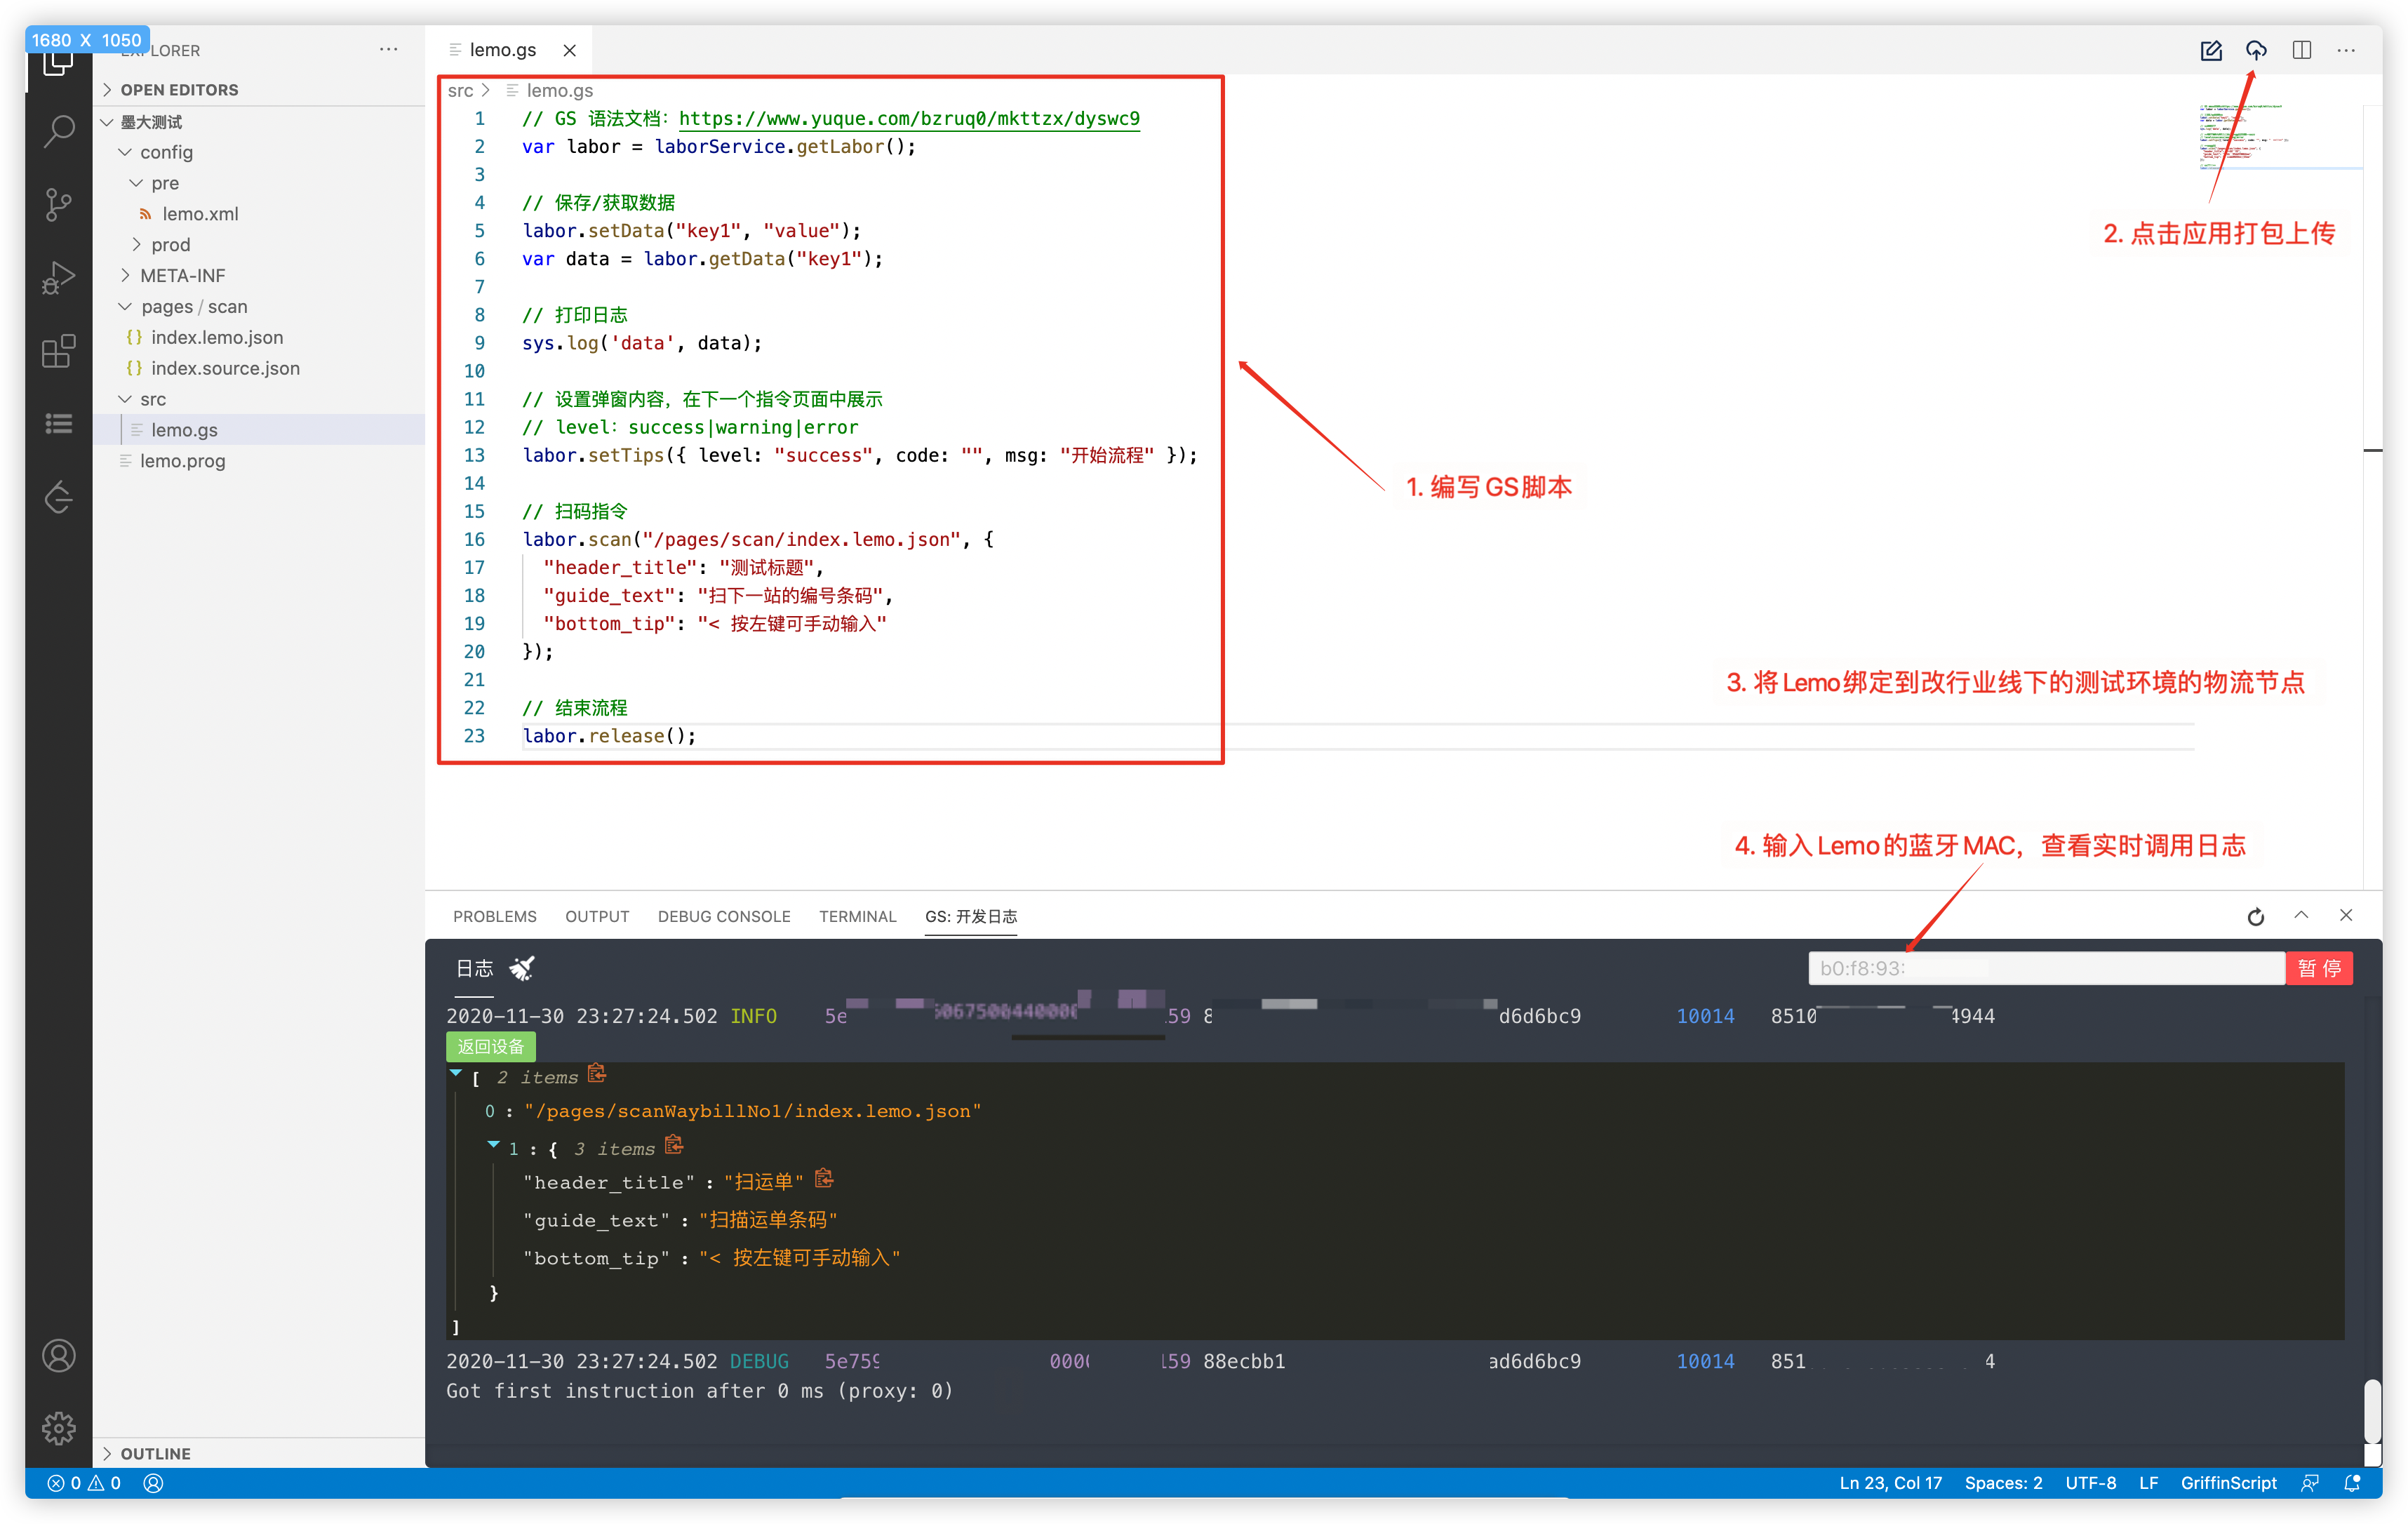Image resolution: width=2408 pixels, height=1524 pixels.
Task: Click the refresh icon in panel header
Action: click(2256, 916)
